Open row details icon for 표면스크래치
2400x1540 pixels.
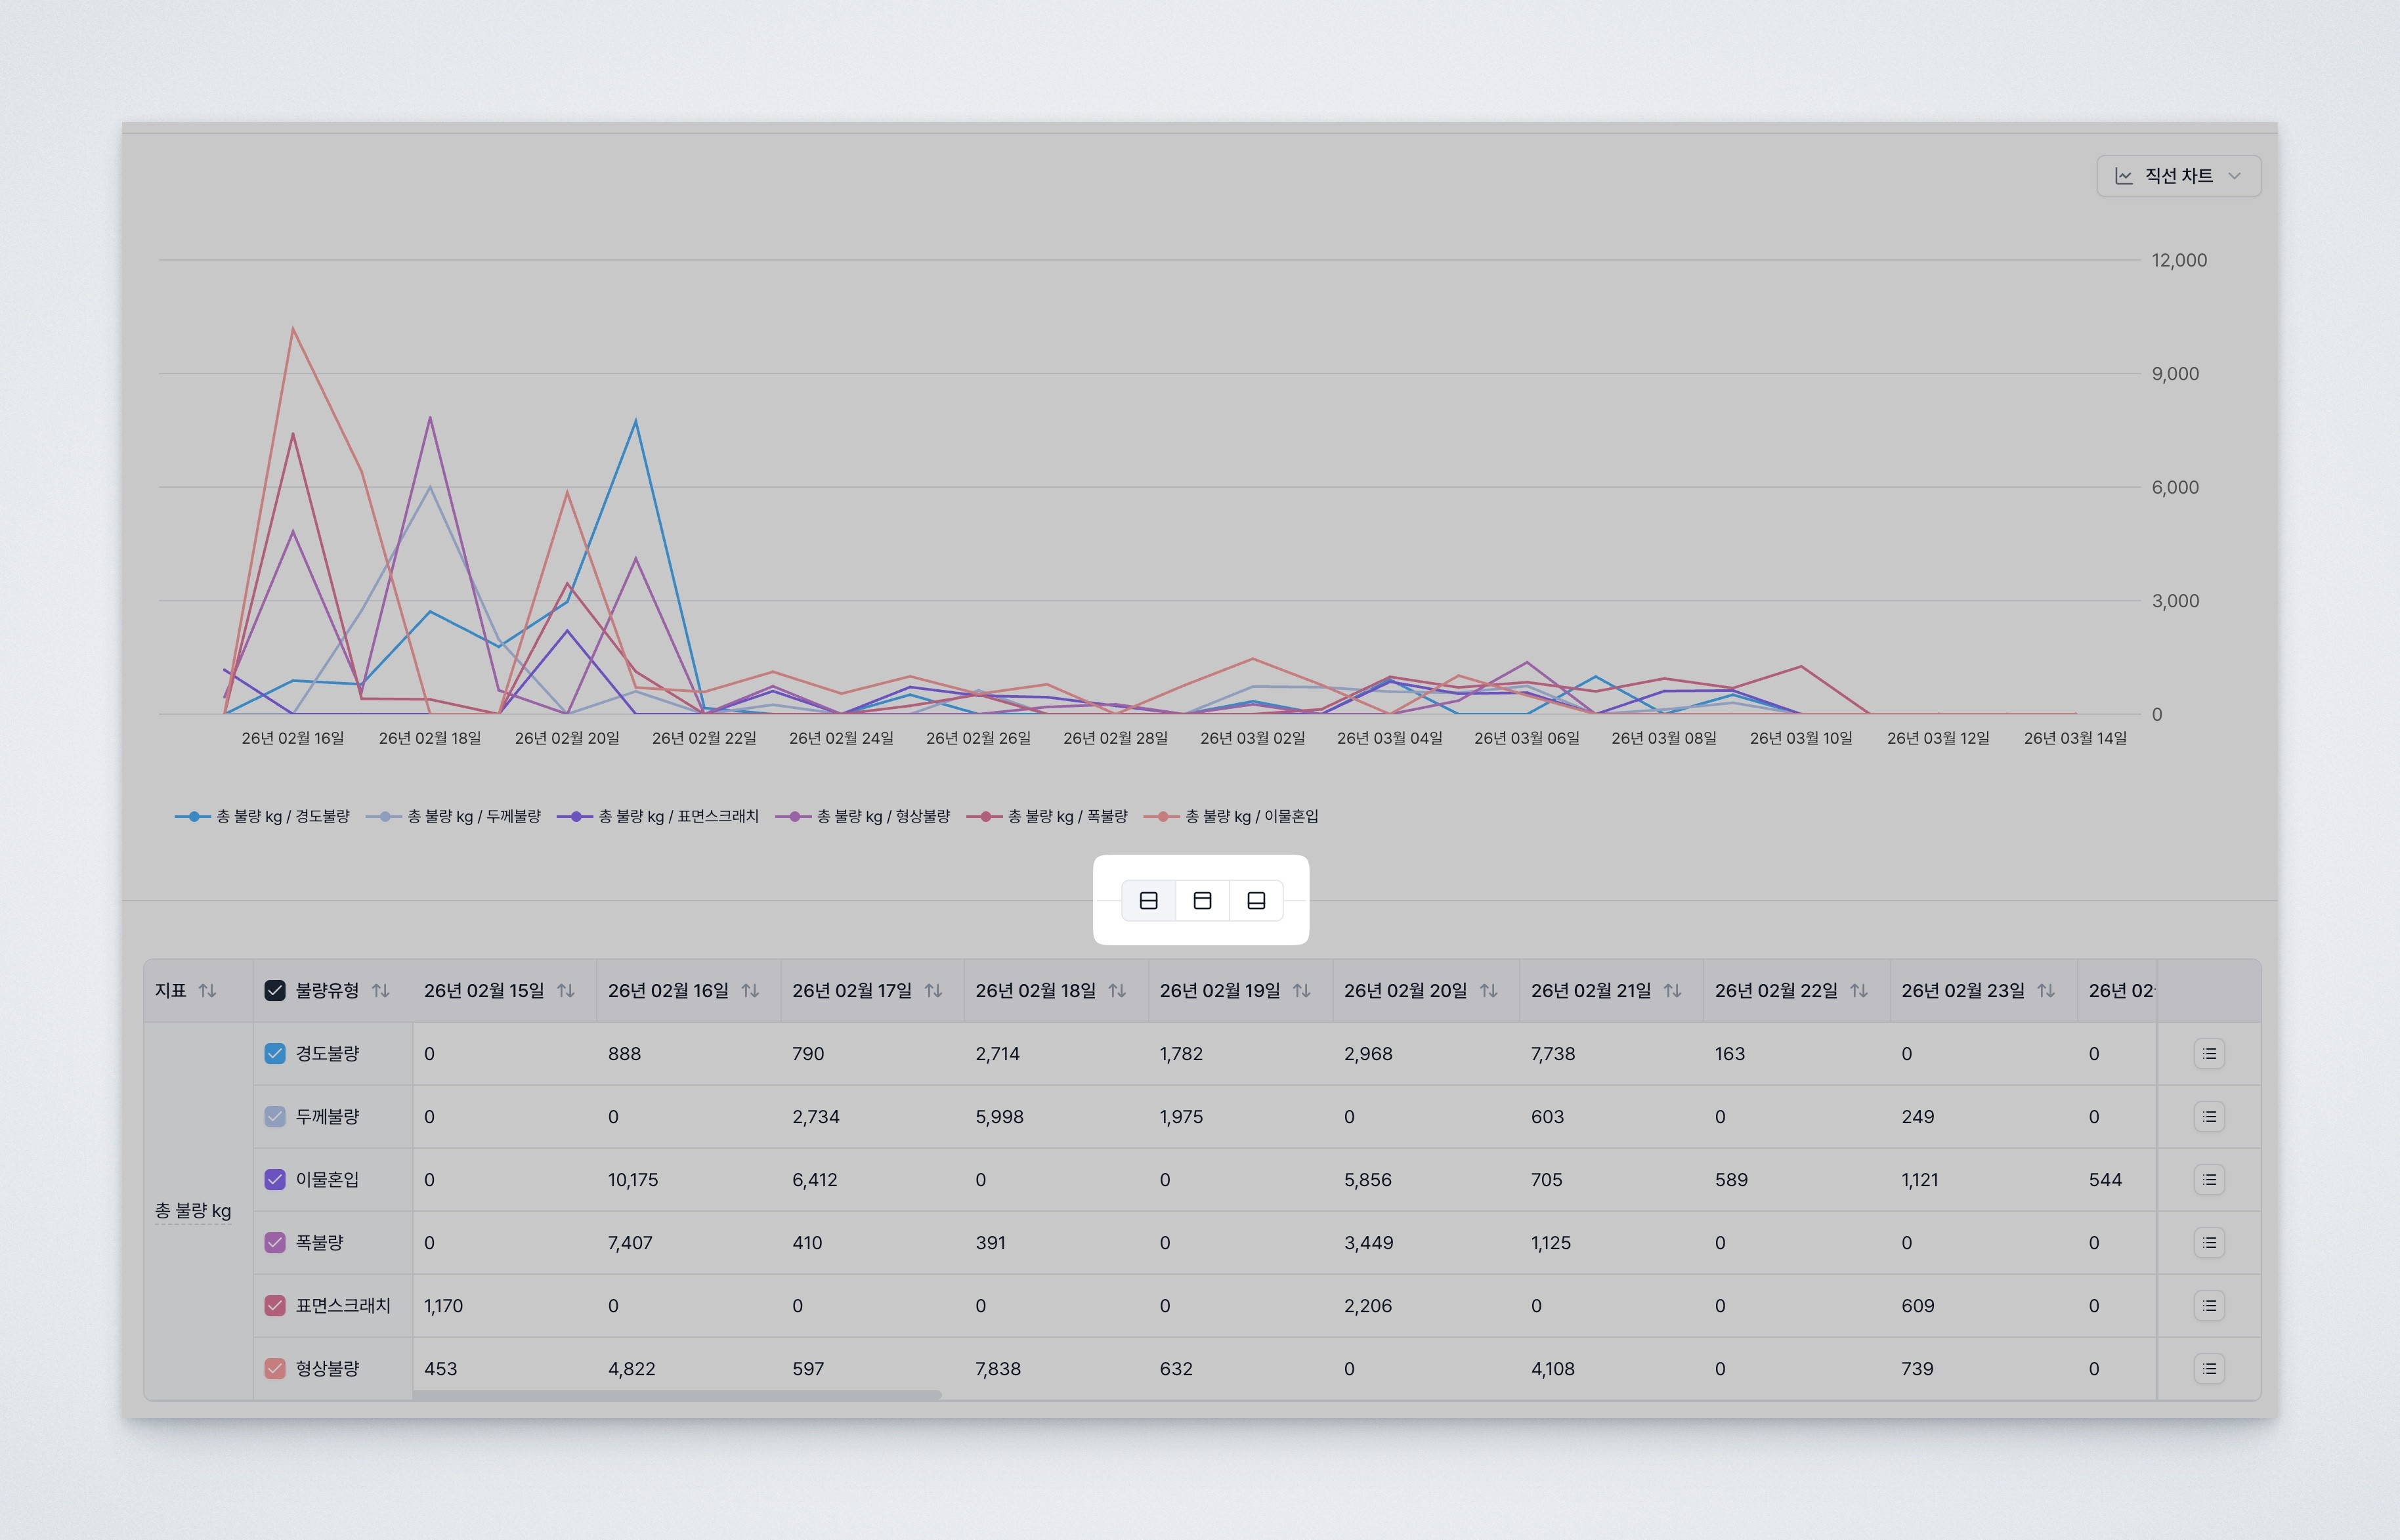tap(2210, 1305)
